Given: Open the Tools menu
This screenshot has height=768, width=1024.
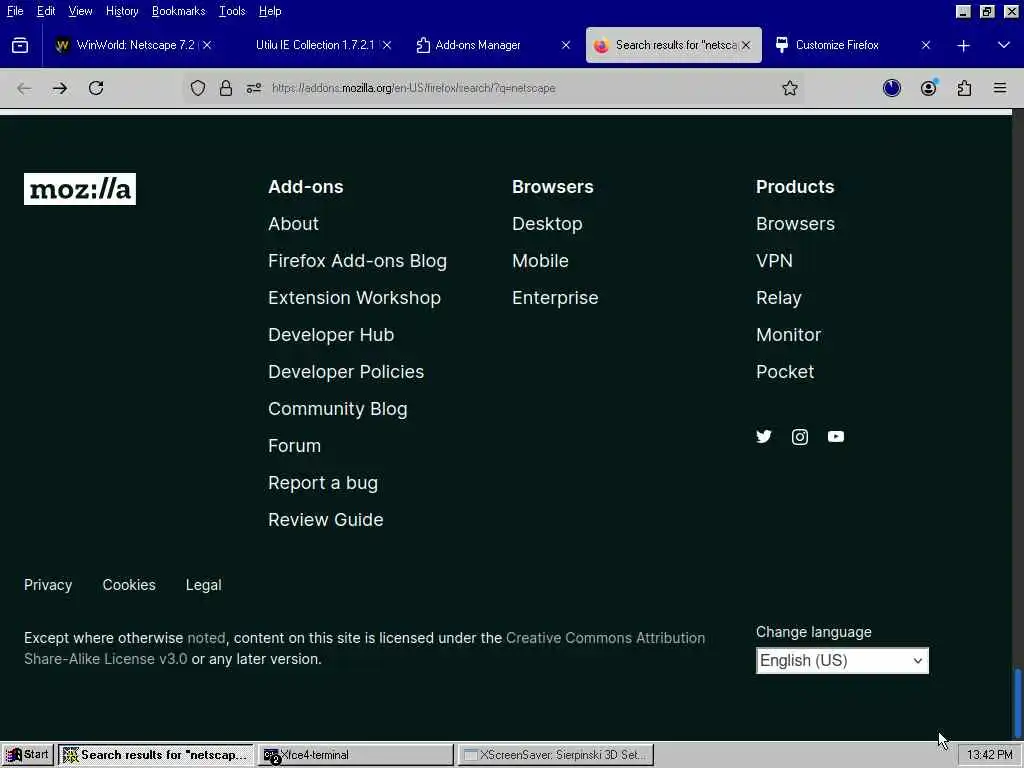Looking at the screenshot, I should [x=232, y=11].
